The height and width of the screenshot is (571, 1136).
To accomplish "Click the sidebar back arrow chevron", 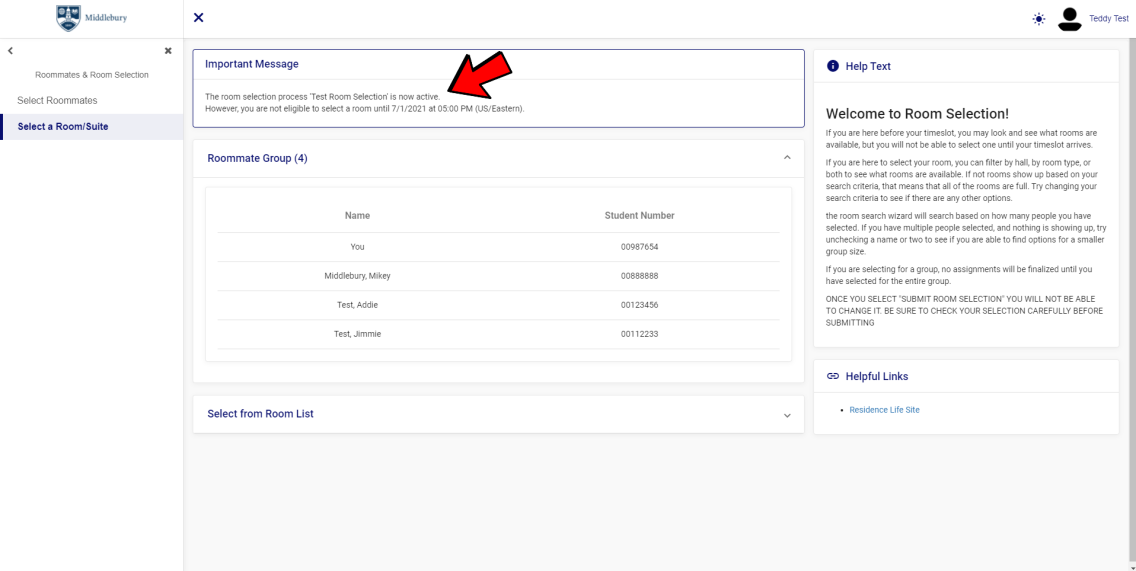I will [x=10, y=50].
